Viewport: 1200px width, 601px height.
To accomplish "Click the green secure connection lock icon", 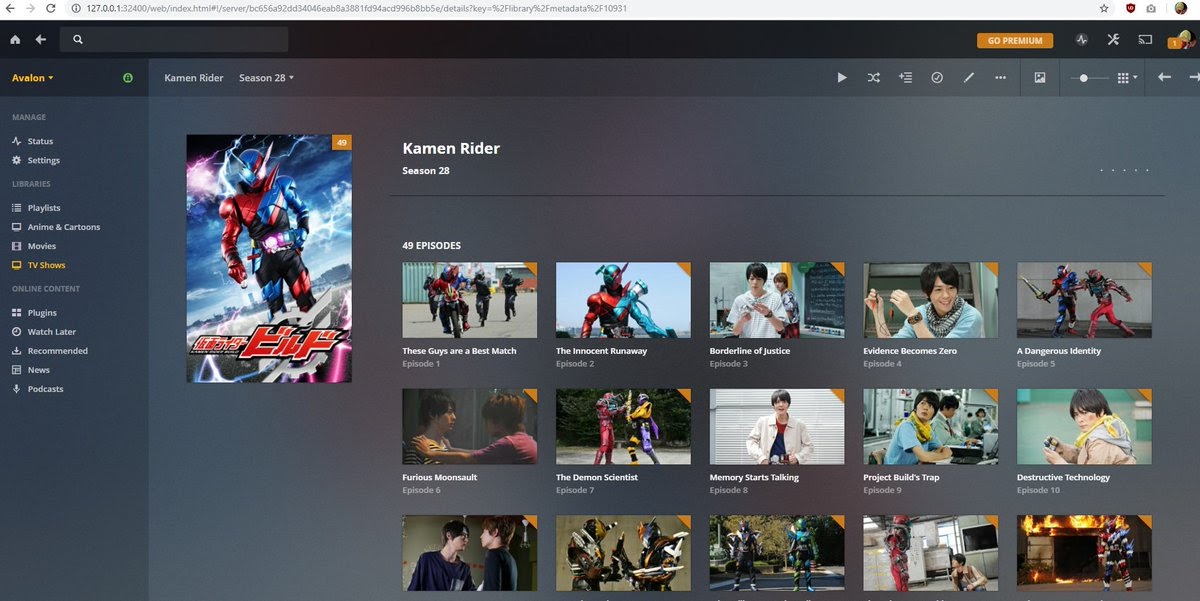I will [128, 78].
